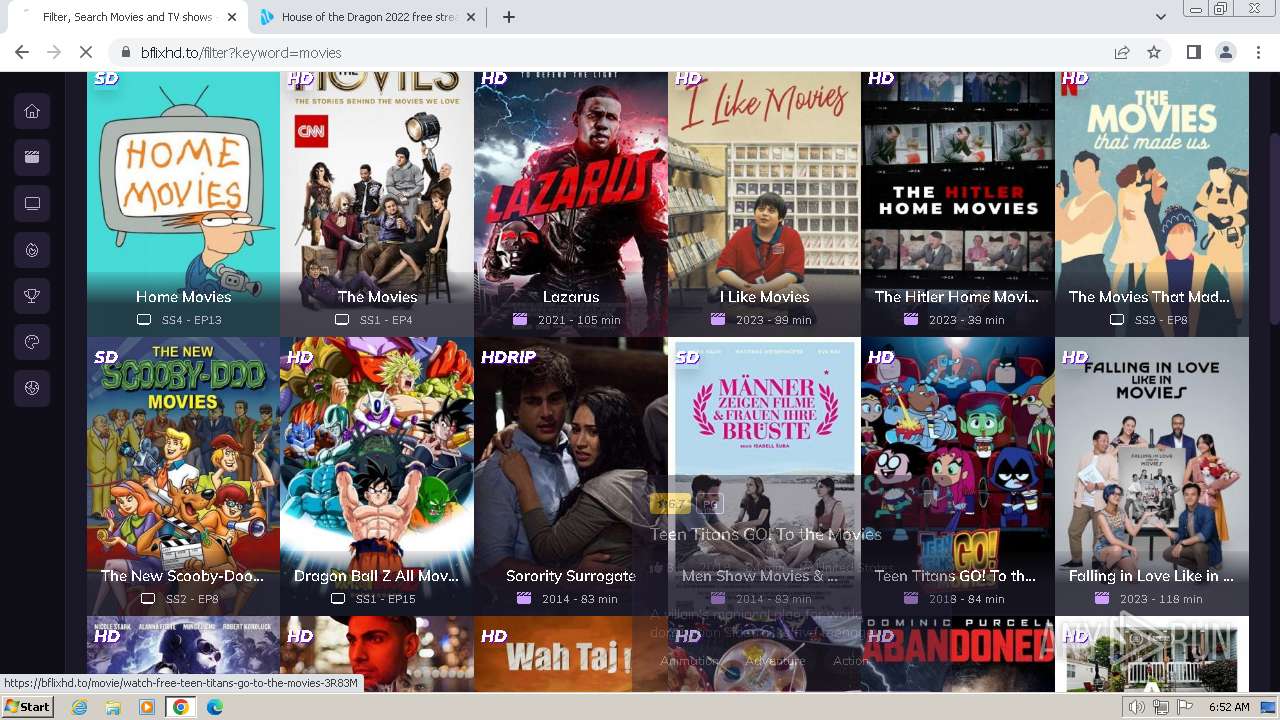Click the I Like Movies title link
This screenshot has width=1280, height=720.
[x=764, y=297]
